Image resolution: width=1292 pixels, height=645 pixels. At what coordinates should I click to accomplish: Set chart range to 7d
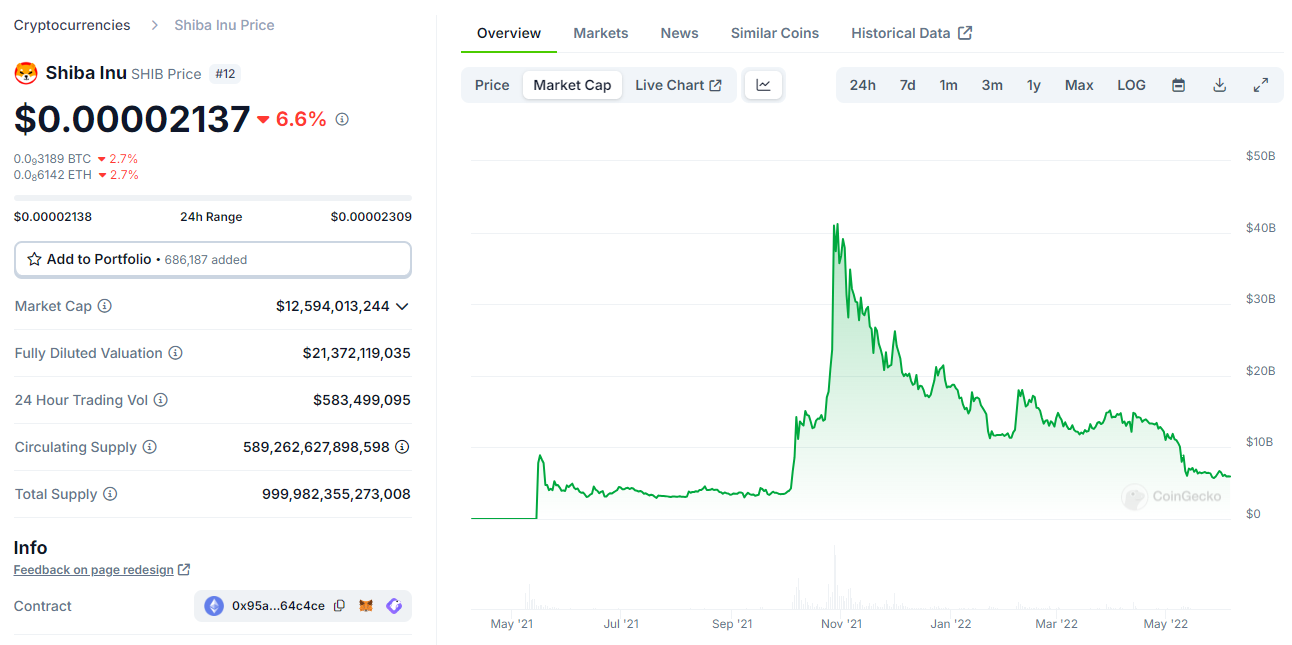point(907,85)
